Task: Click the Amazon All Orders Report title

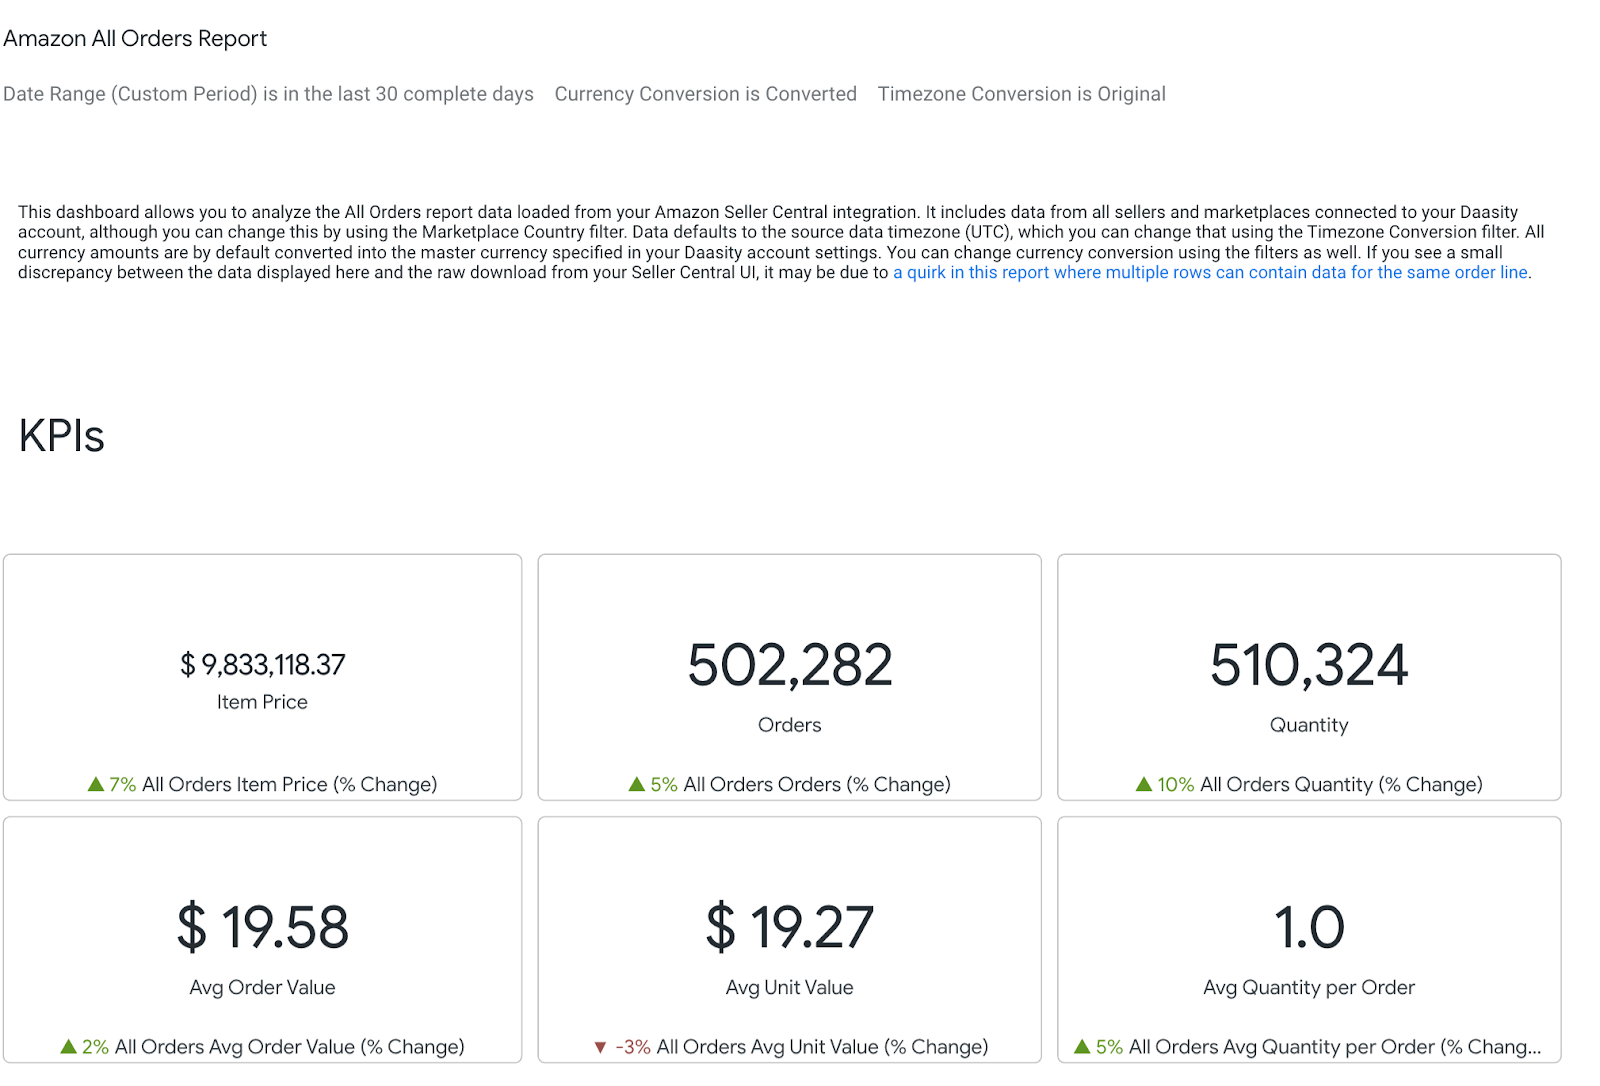Action: (135, 39)
